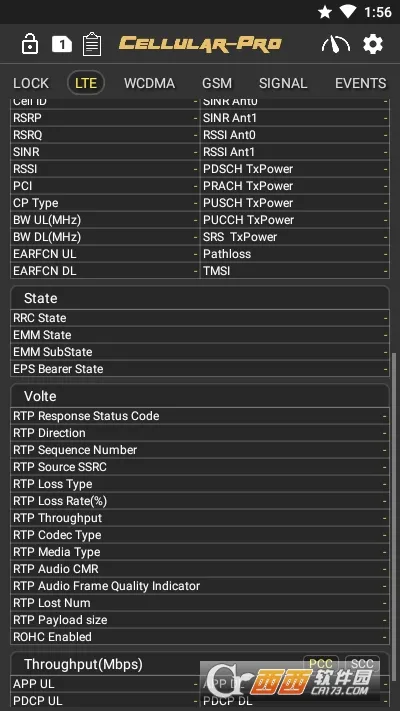400x711 pixels.
Task: Select the RTP Audio CMR row
Action: (x=200, y=569)
